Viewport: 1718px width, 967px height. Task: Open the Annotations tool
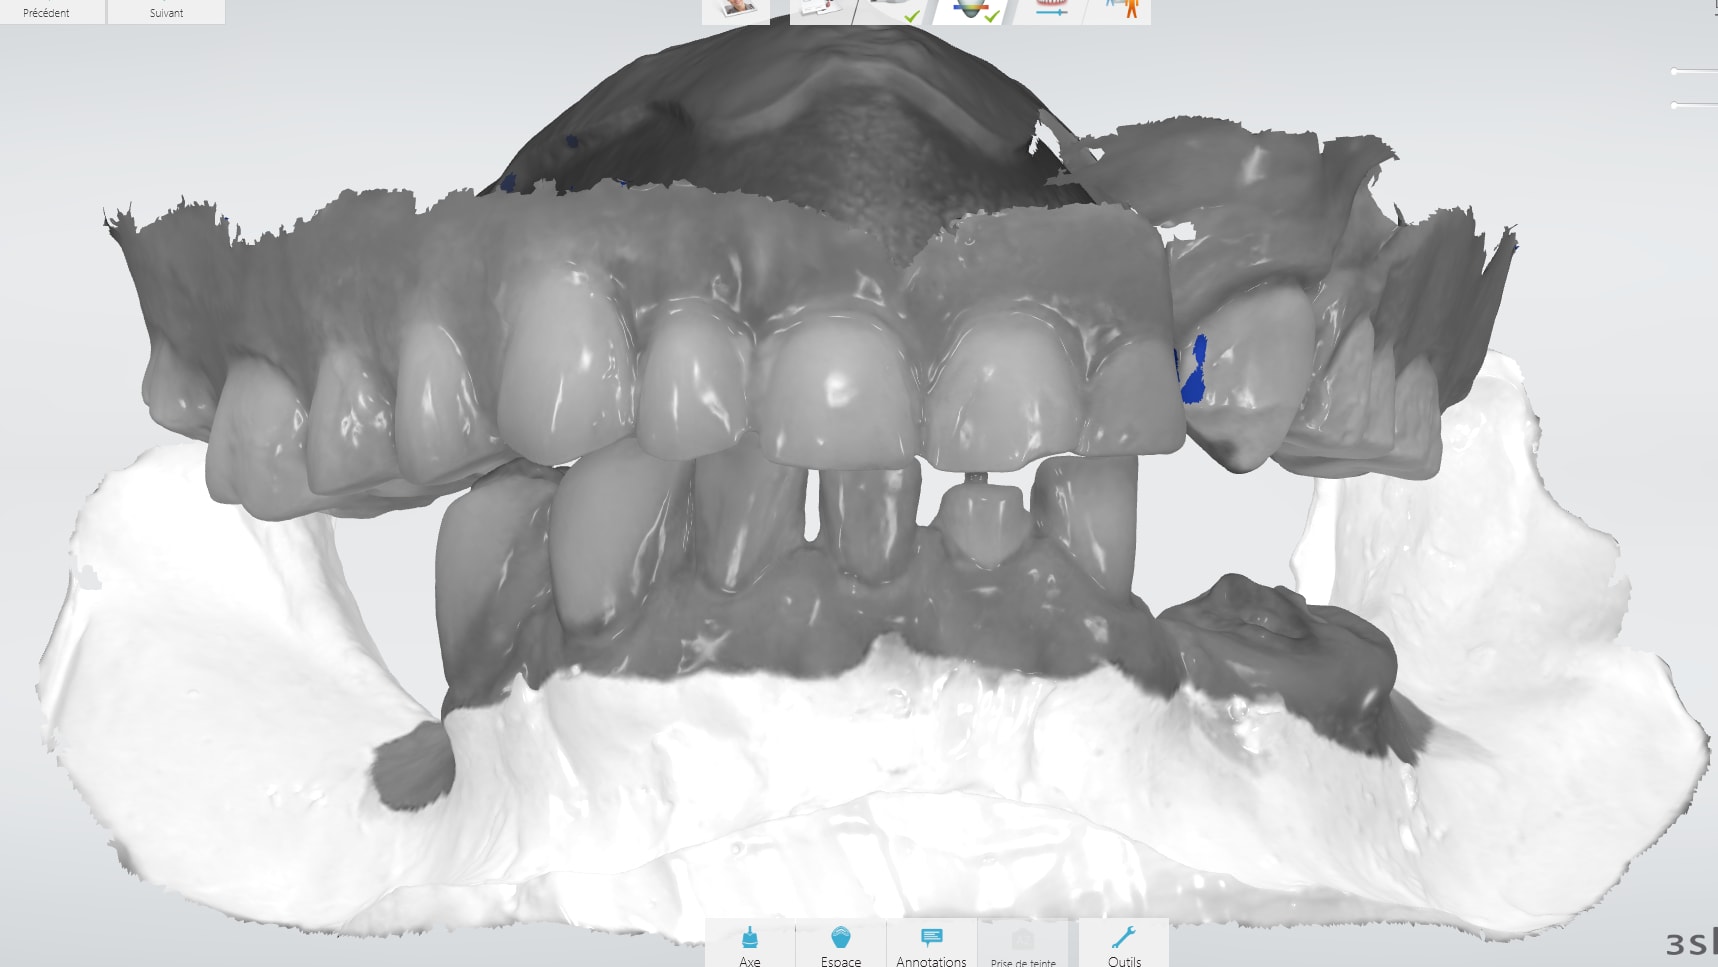931,944
